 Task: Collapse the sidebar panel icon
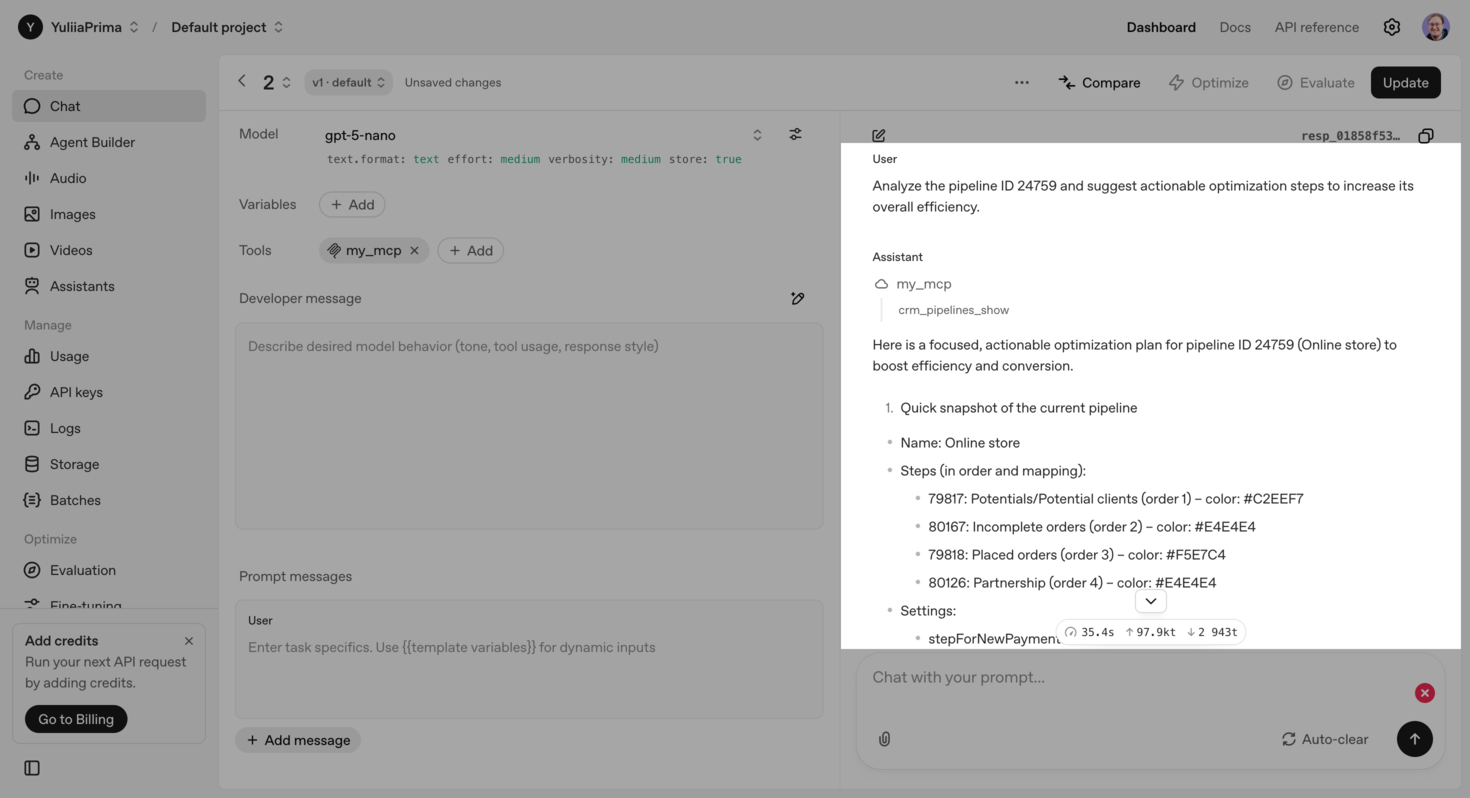click(32, 768)
